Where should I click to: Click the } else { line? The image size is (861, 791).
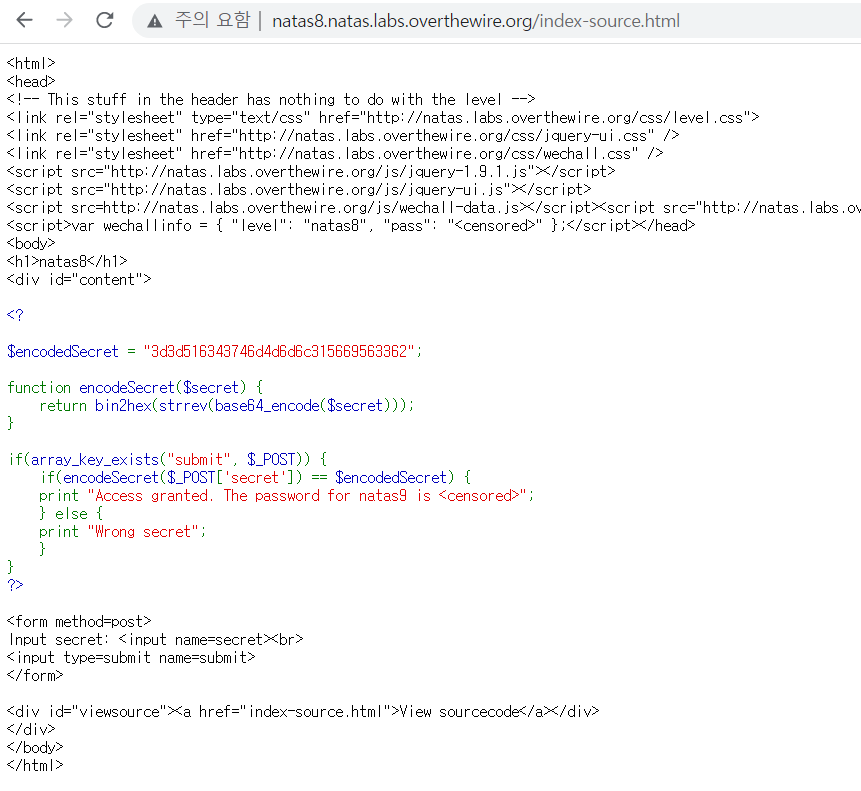coord(71,514)
